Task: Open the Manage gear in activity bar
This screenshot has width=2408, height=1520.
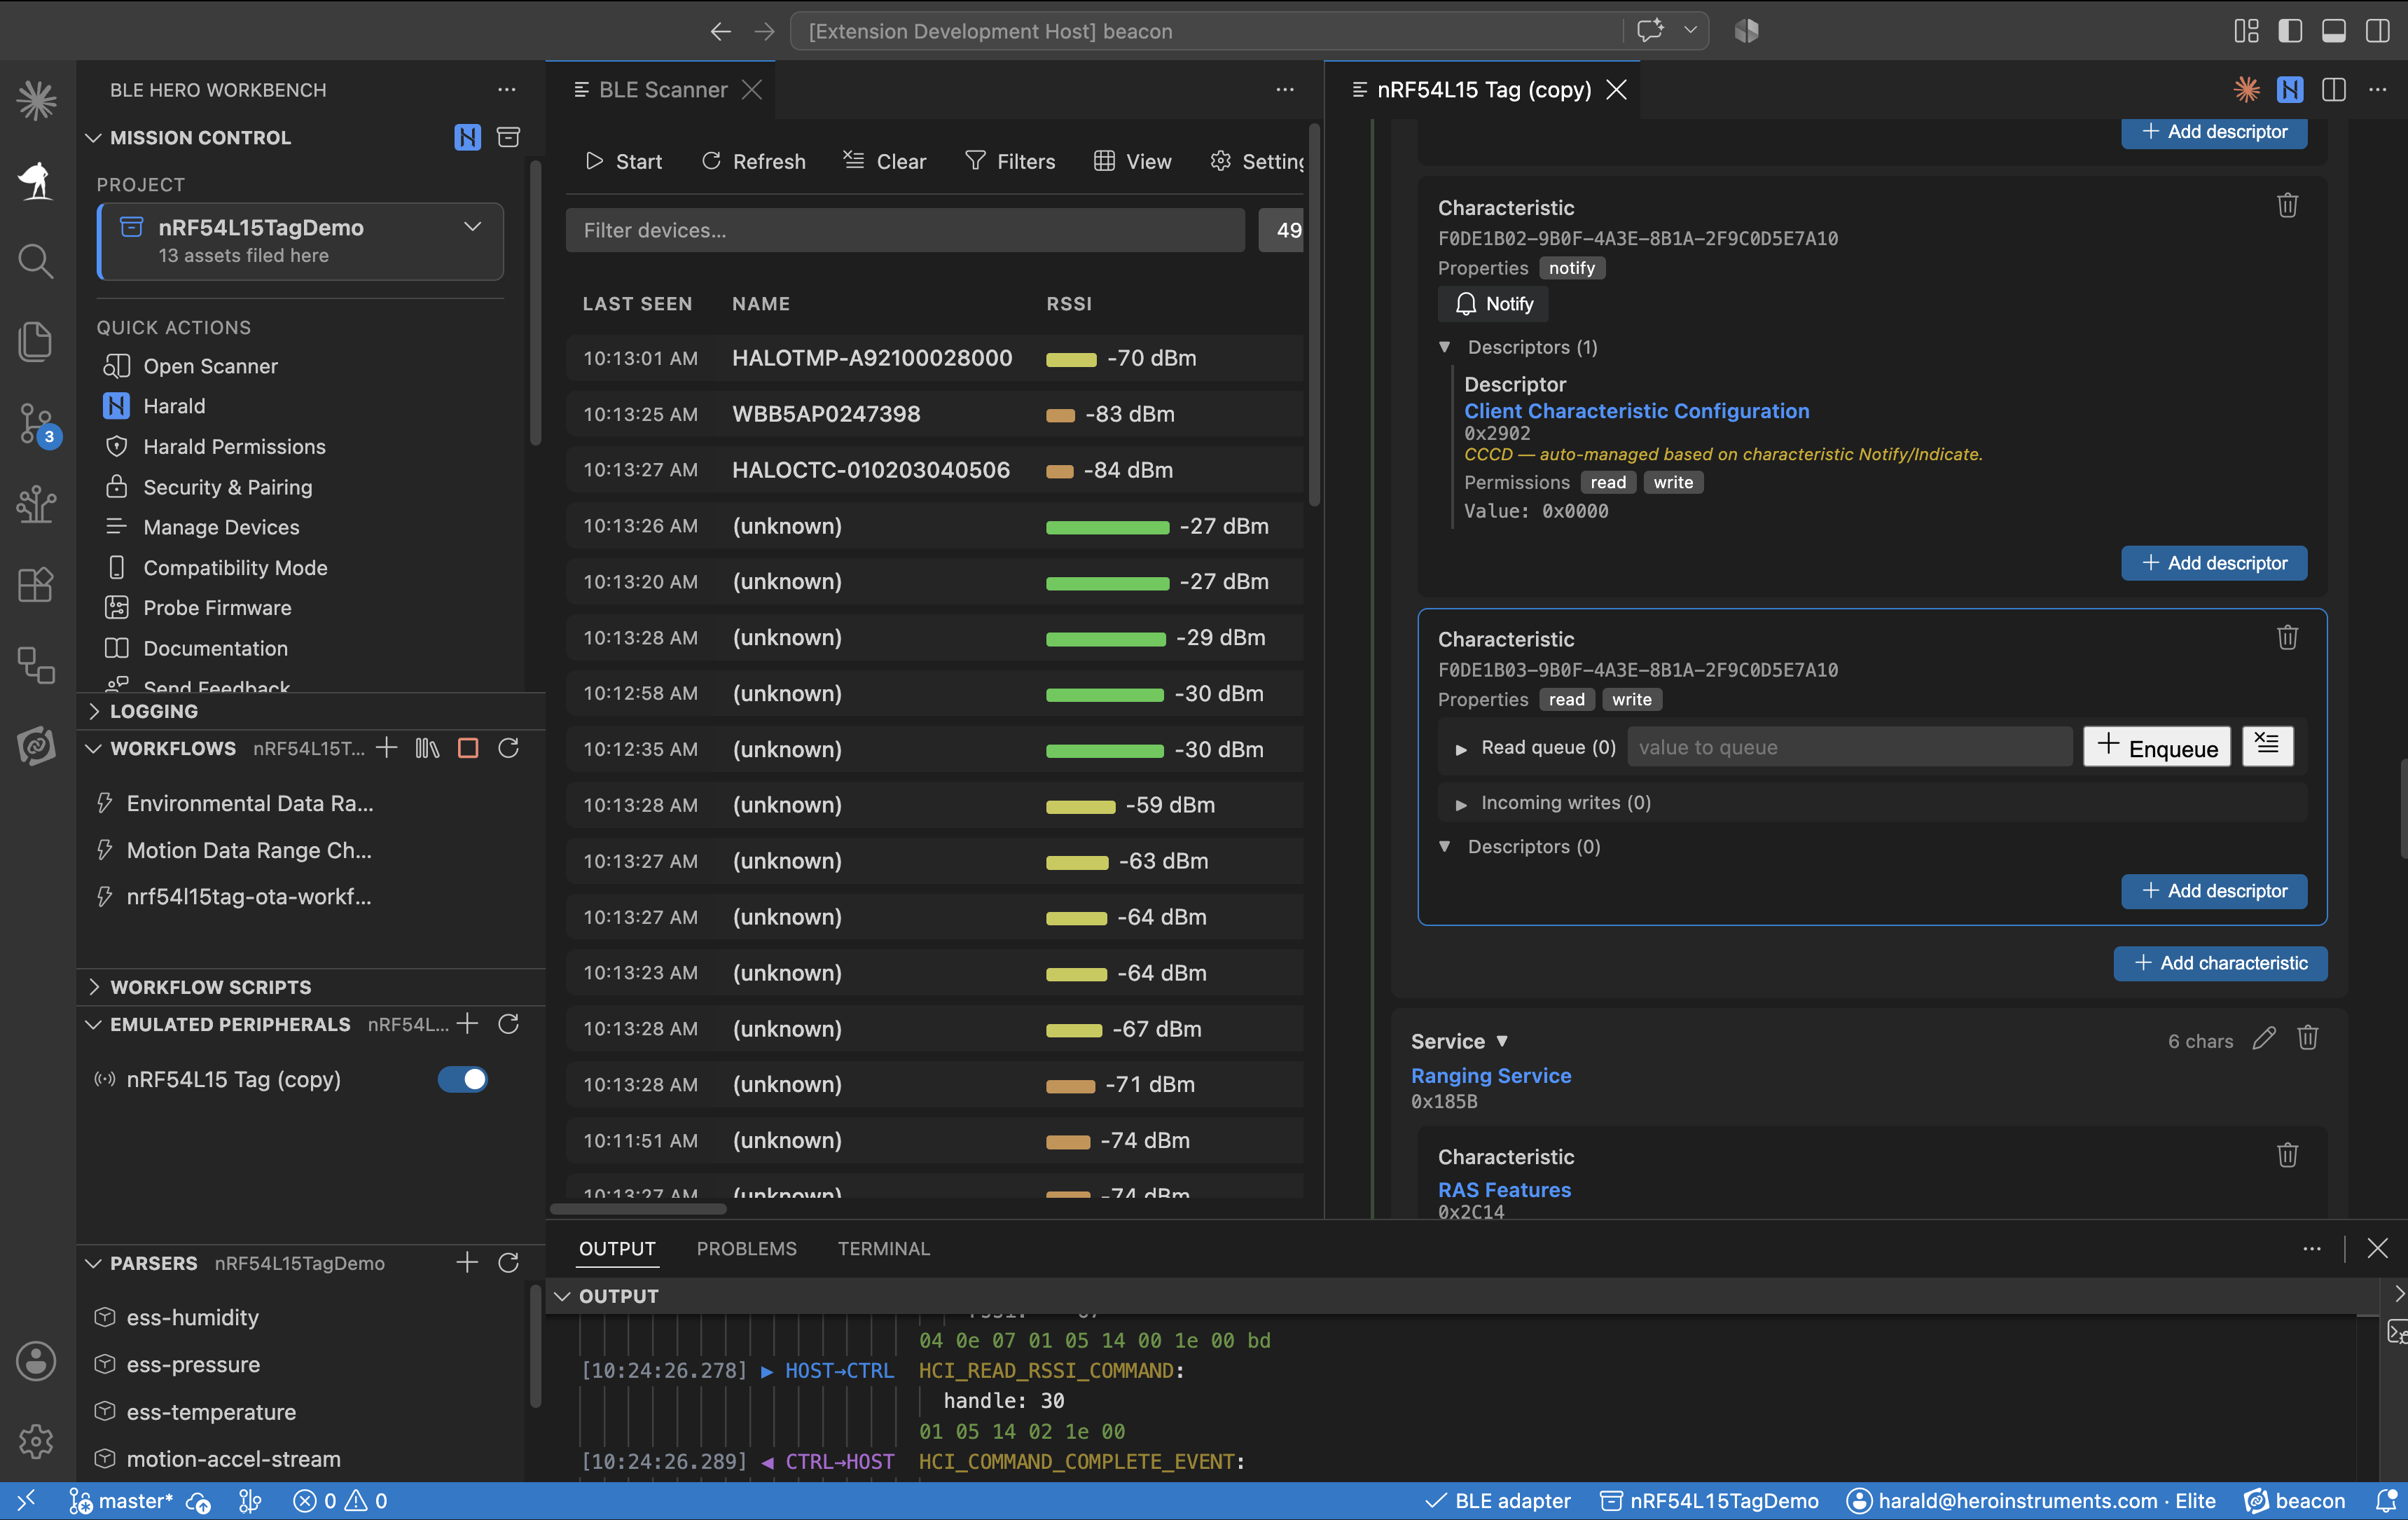Action: (x=36, y=1441)
